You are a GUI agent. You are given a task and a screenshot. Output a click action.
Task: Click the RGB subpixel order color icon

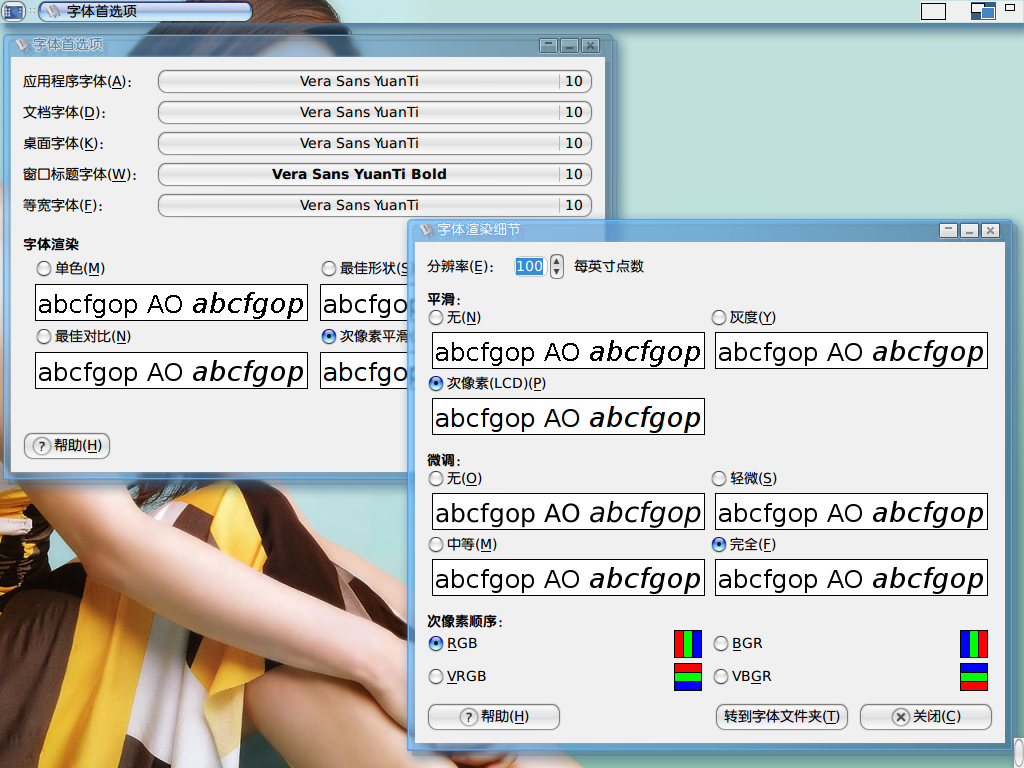[688, 644]
